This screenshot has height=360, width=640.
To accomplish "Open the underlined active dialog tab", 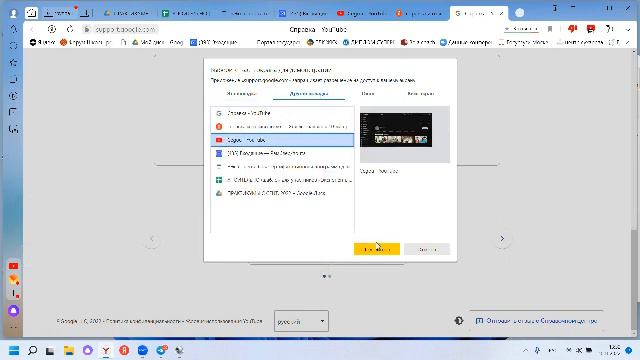I will [x=309, y=94].
